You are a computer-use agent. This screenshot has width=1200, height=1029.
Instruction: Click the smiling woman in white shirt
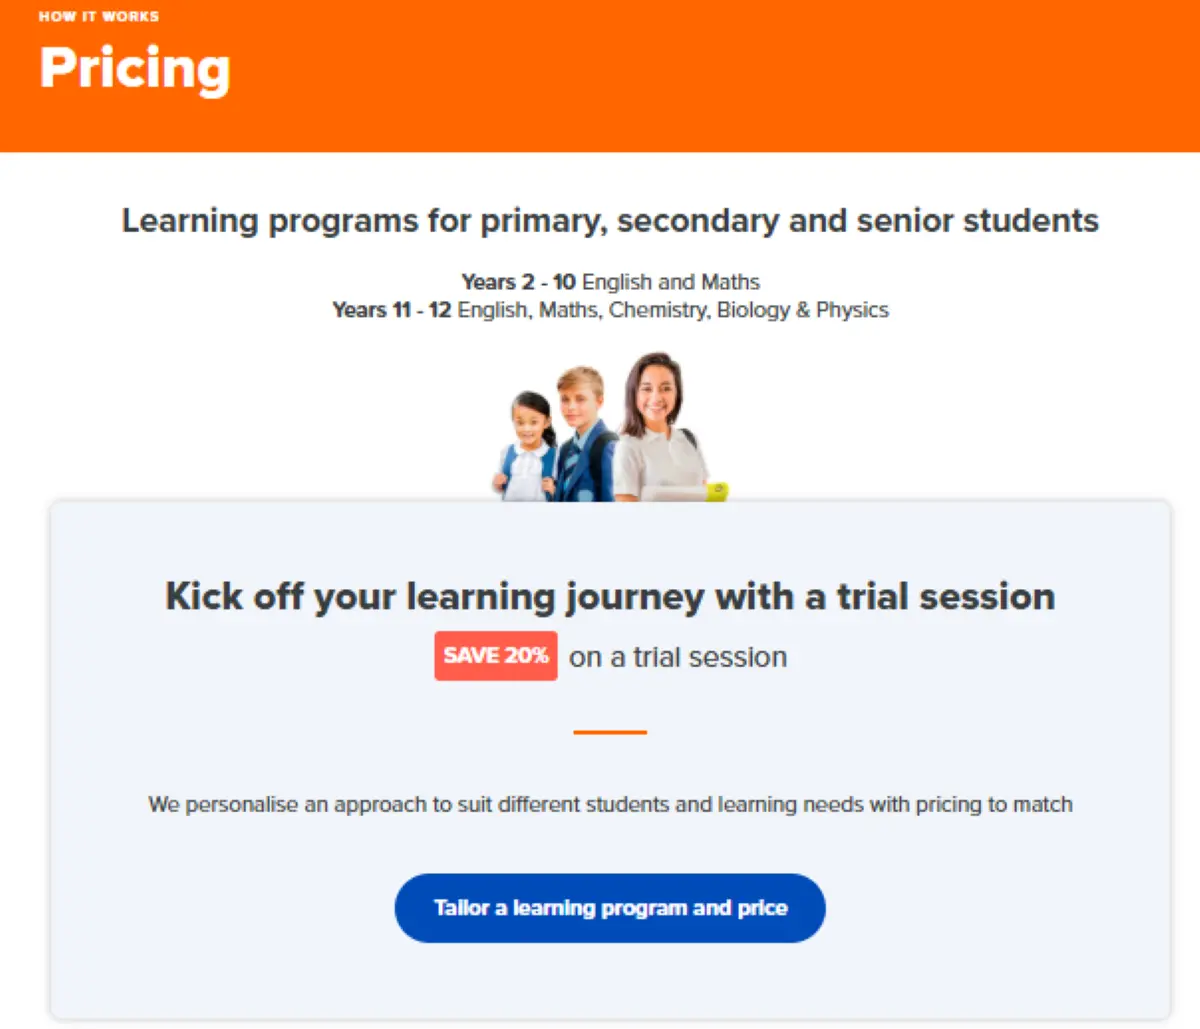point(656,425)
